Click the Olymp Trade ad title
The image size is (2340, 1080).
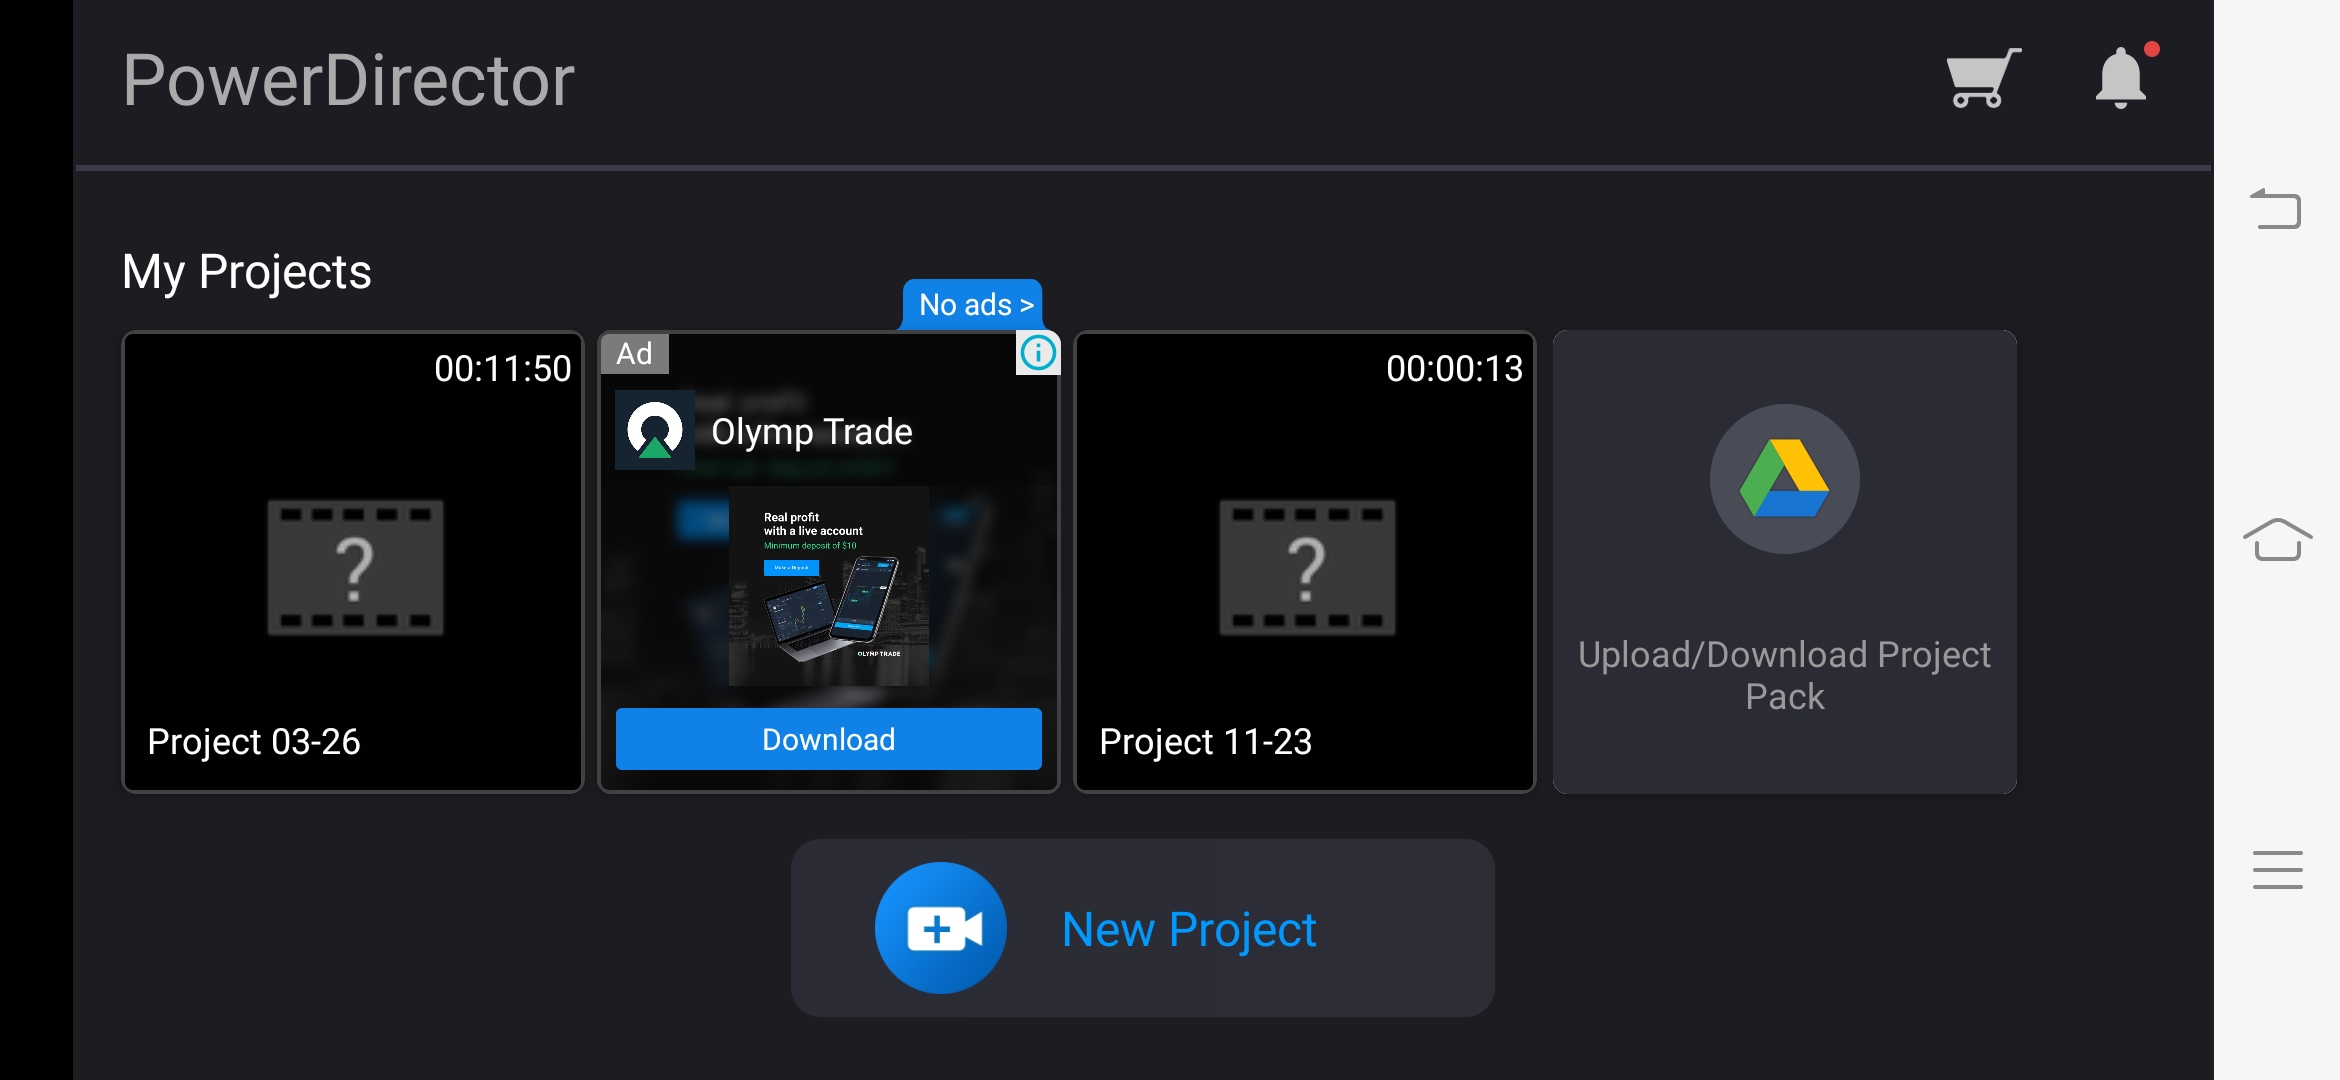(812, 432)
